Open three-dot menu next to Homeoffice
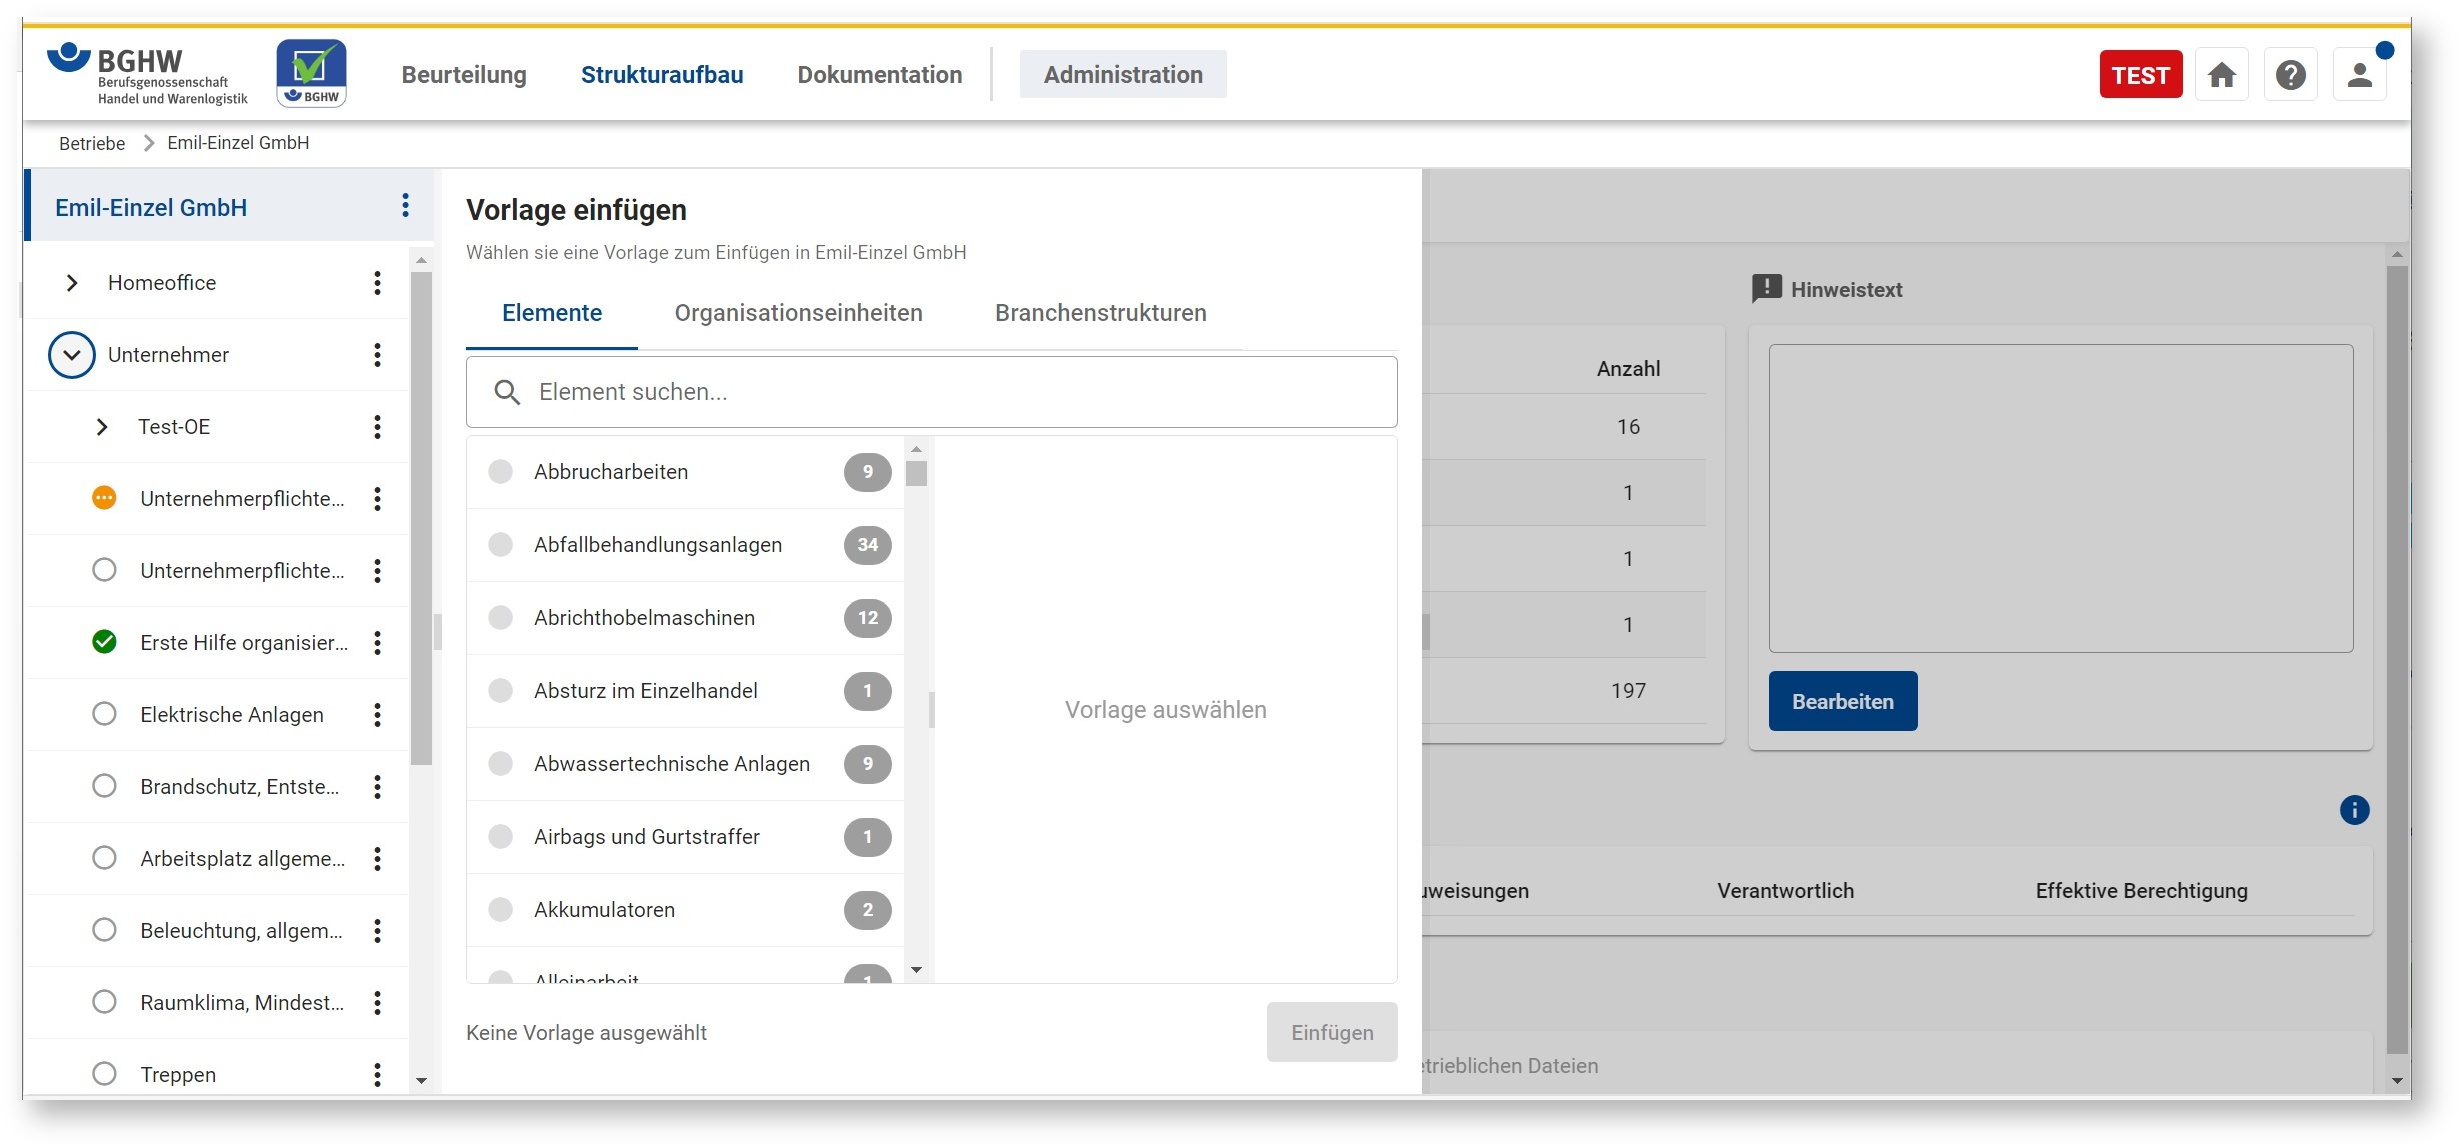The height and width of the screenshot is (1148, 2460). tap(377, 283)
